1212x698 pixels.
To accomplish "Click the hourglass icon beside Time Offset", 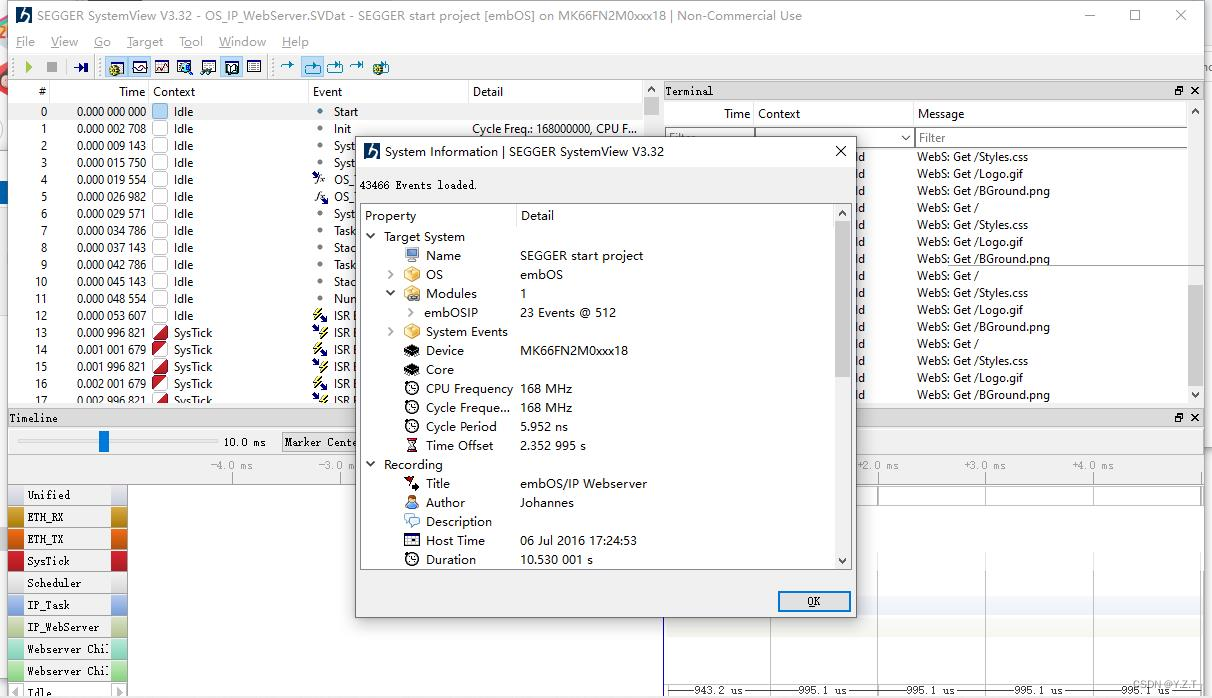I will point(412,446).
